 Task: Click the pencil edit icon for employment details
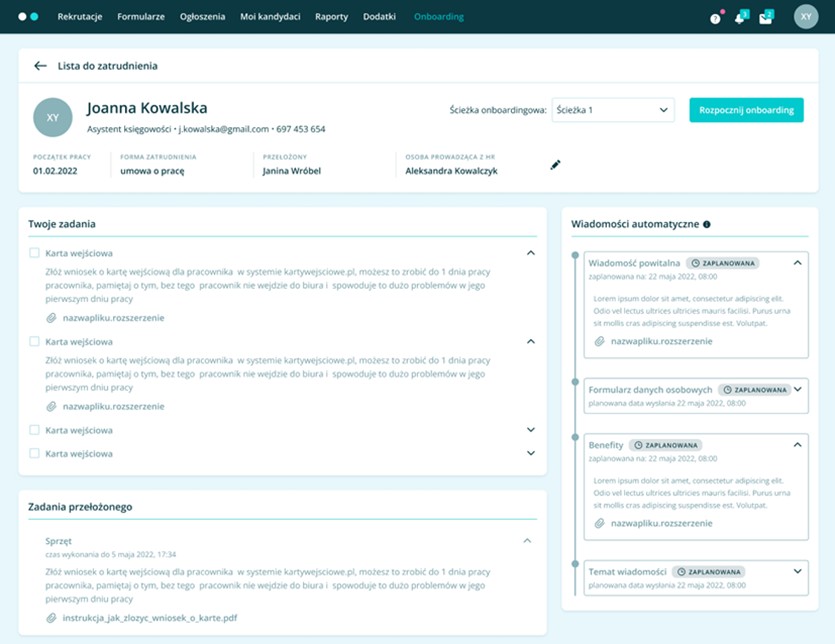click(556, 165)
